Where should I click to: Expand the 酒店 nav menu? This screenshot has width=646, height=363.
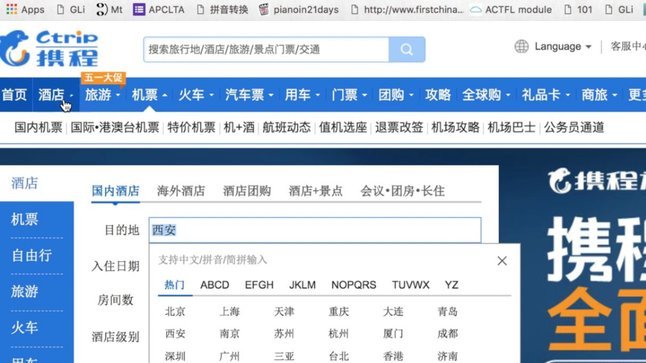click(x=56, y=95)
